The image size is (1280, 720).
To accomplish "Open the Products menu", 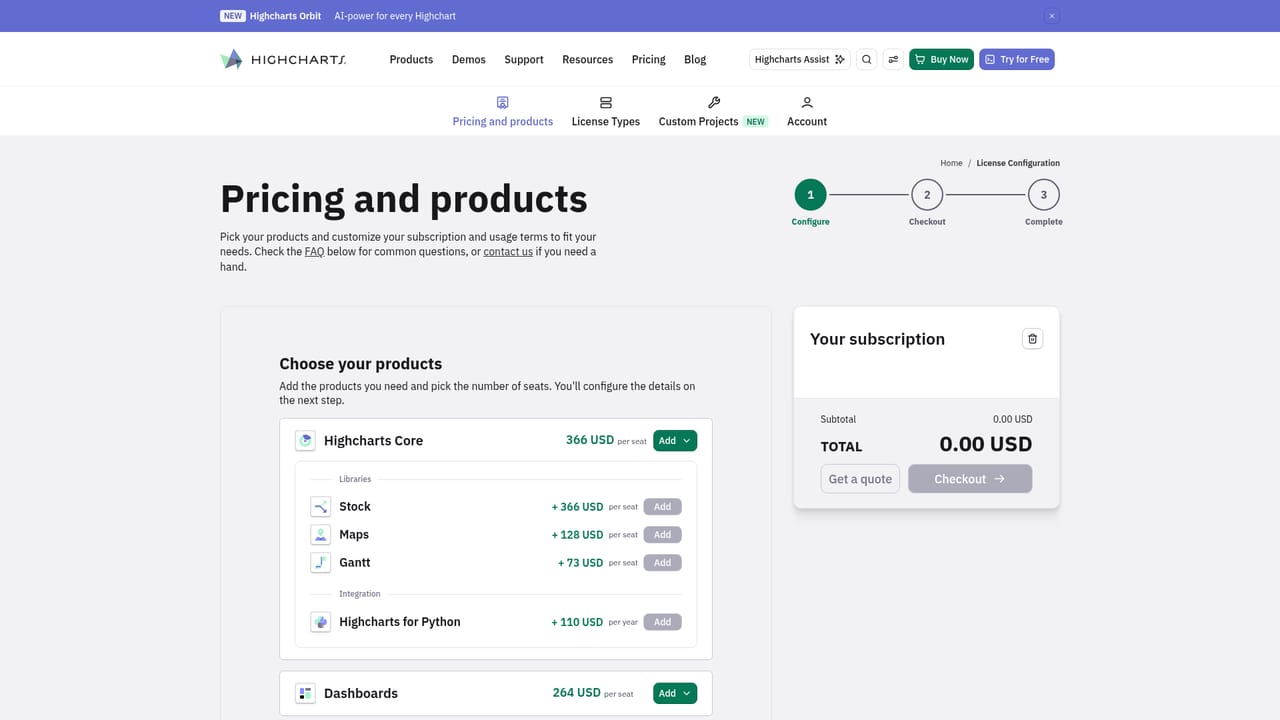I will (411, 59).
